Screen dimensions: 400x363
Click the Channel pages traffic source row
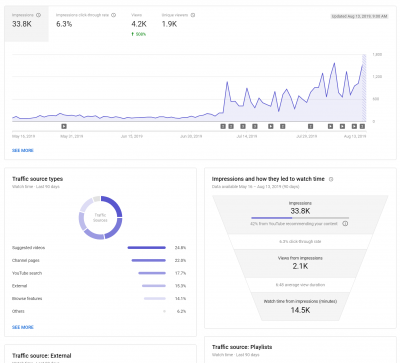click(x=99, y=260)
